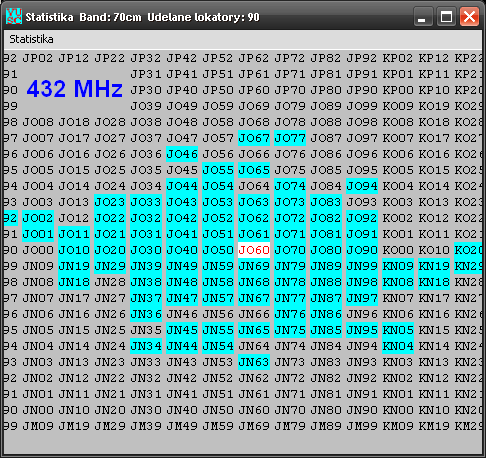Minimize the Statistika window

click(x=422, y=16)
